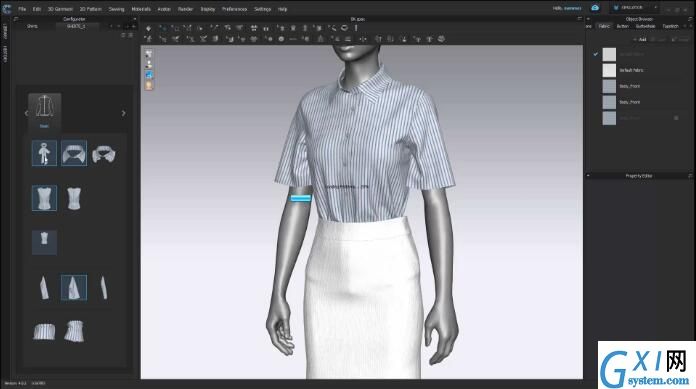Click the orange avatar display icon in viewport
Screen dimensions: 696x389
click(x=149, y=85)
